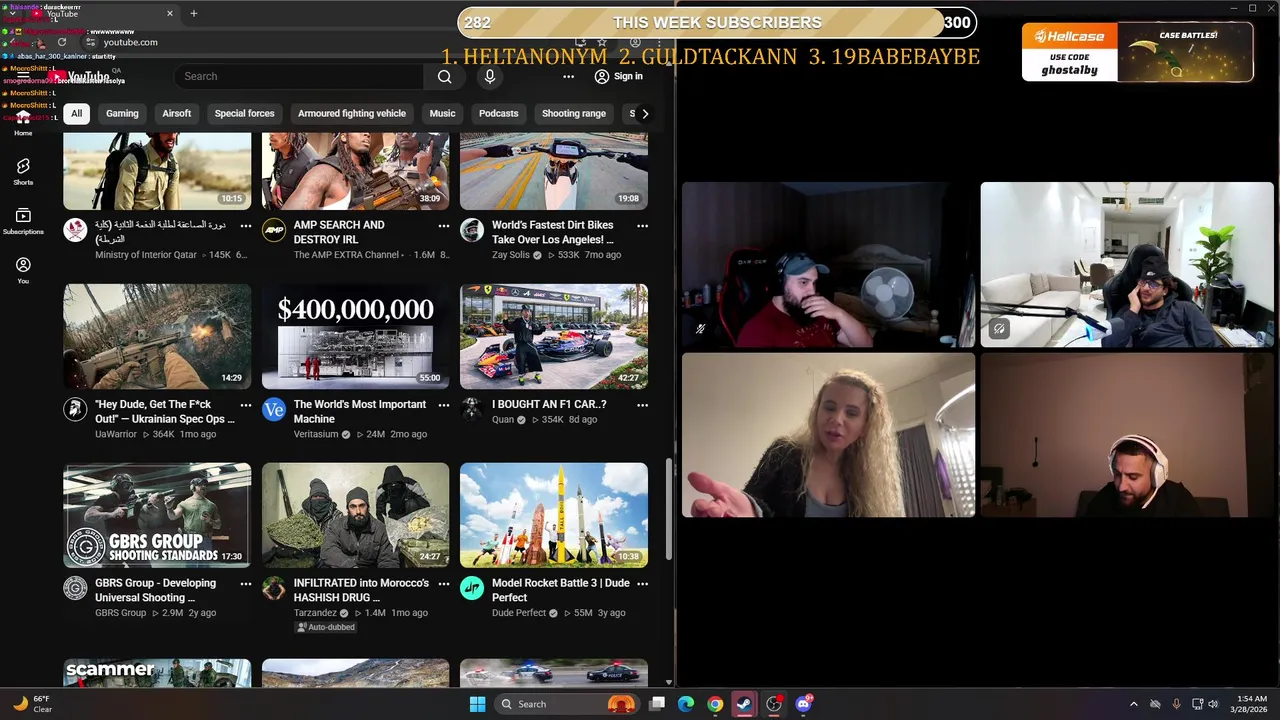Open a new browser tab with plus button
1280x720 pixels.
[x=194, y=13]
